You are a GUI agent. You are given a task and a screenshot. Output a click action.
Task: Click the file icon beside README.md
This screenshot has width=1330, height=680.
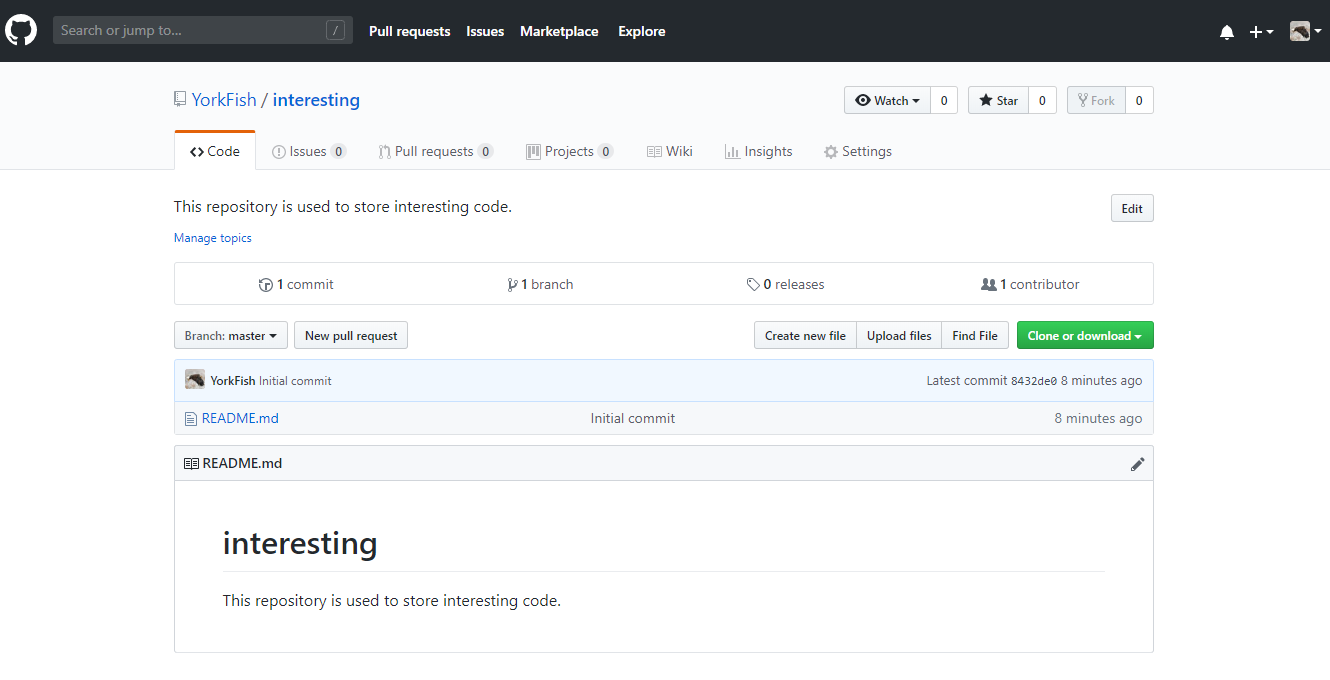coord(191,418)
